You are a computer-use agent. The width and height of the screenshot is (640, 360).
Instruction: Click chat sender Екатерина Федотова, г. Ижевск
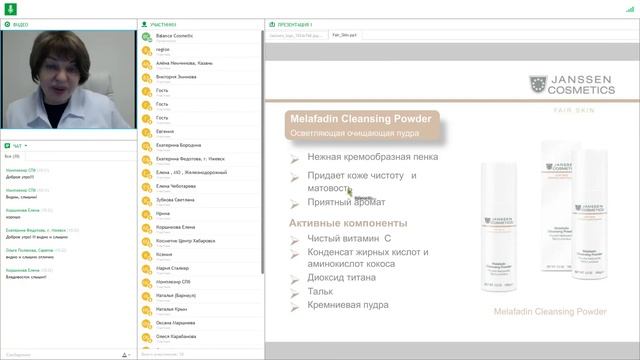click(36, 230)
